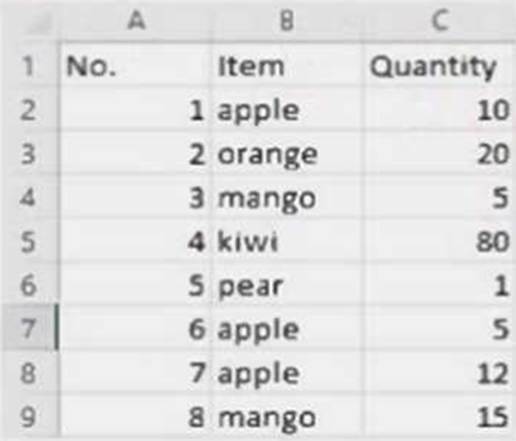Select cell with quantity 20
The image size is (516, 441).
pos(439,153)
